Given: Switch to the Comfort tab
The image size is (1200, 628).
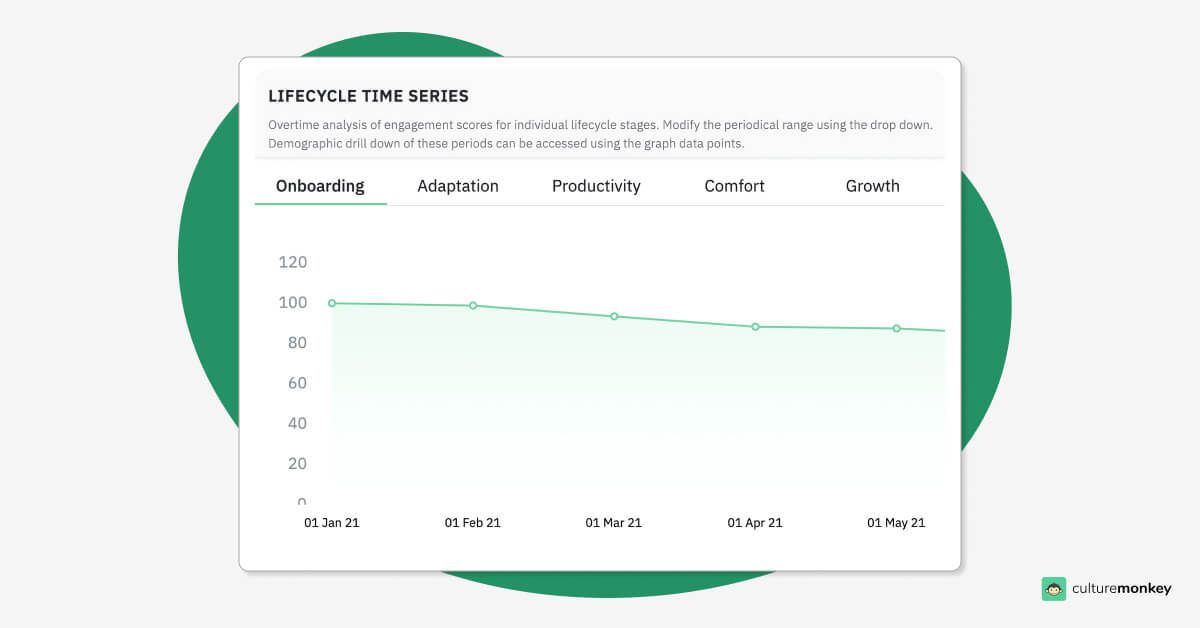Looking at the screenshot, I should pos(734,186).
